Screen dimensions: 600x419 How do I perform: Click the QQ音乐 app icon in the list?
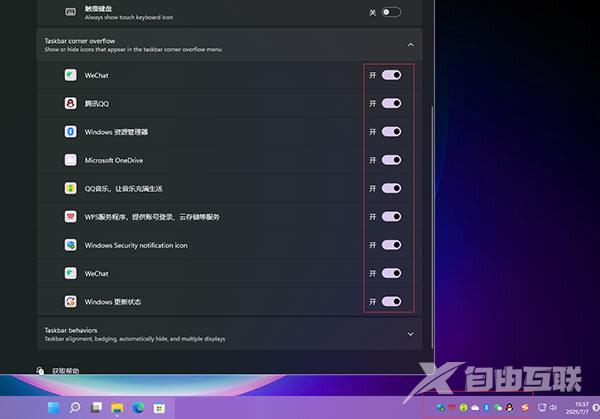click(70, 188)
